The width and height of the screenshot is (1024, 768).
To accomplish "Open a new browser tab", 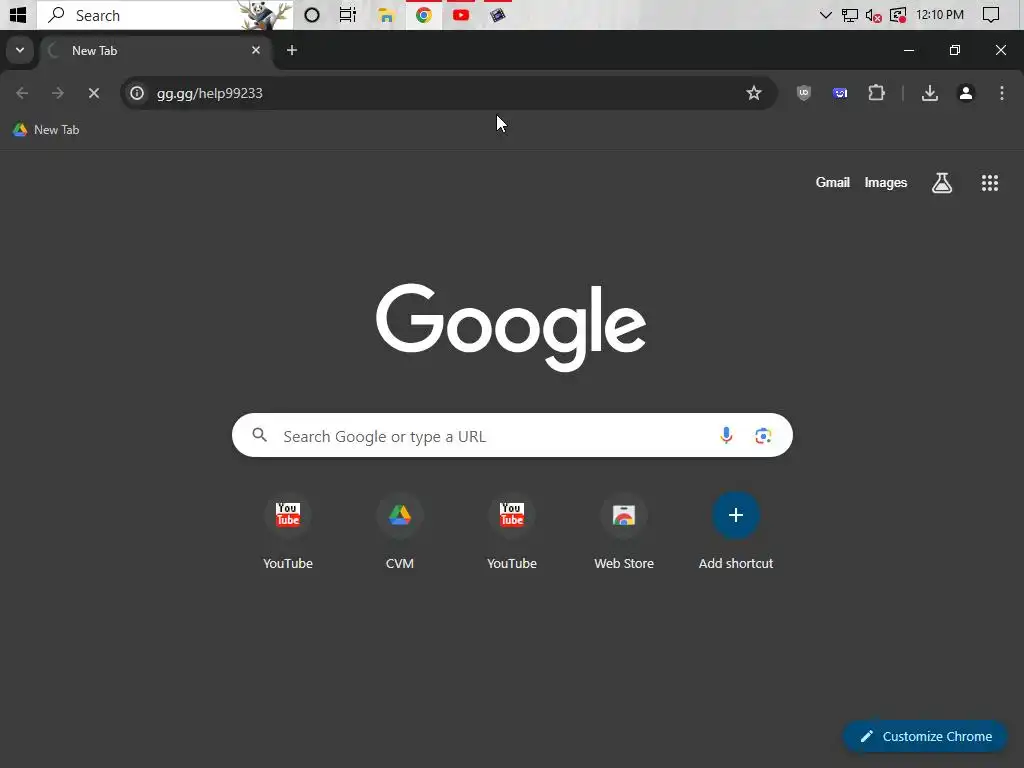I will click(x=292, y=50).
